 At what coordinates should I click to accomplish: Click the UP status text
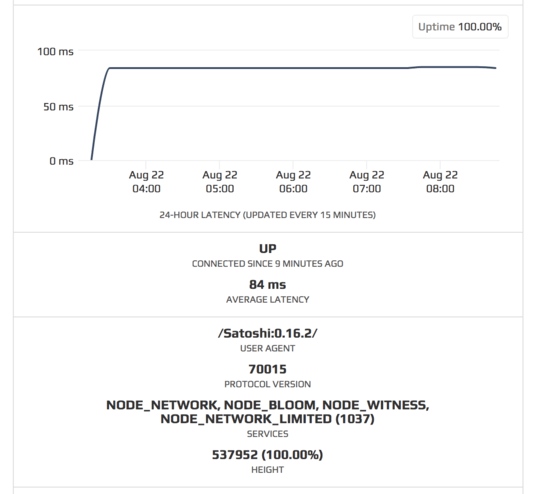(268, 248)
